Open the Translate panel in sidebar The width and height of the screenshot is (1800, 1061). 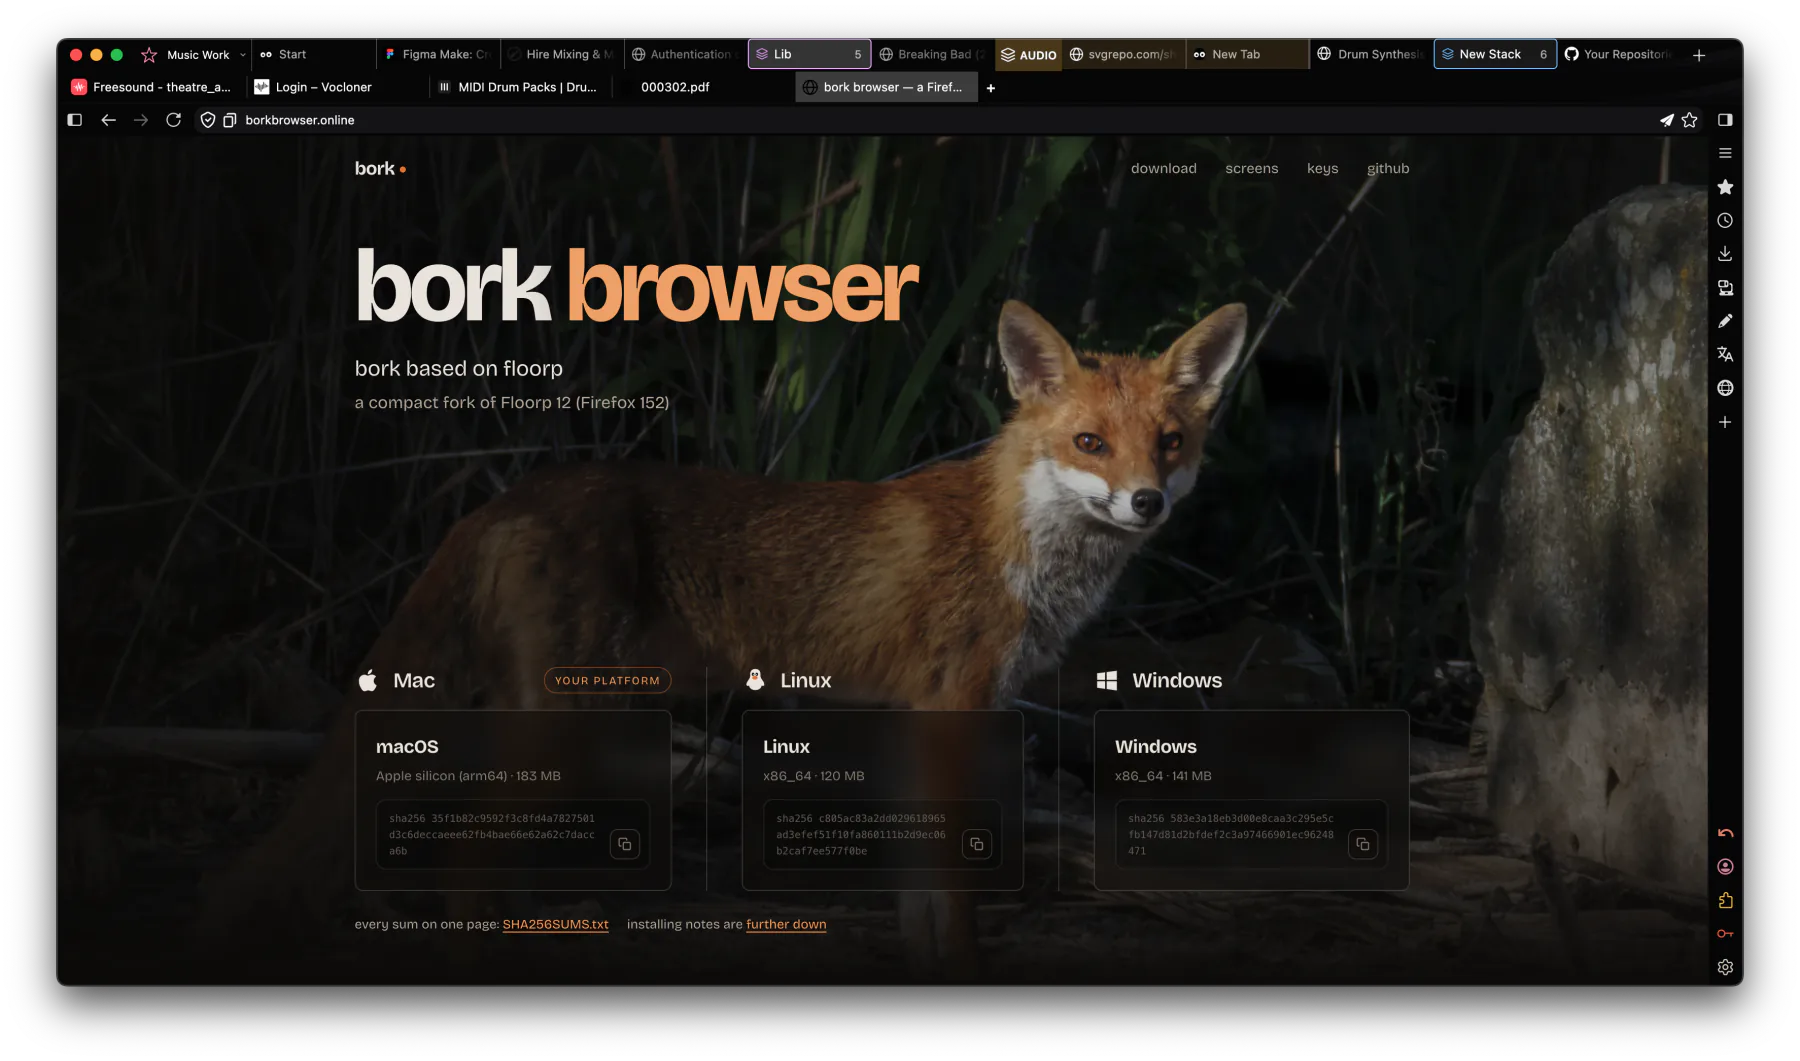1725,354
